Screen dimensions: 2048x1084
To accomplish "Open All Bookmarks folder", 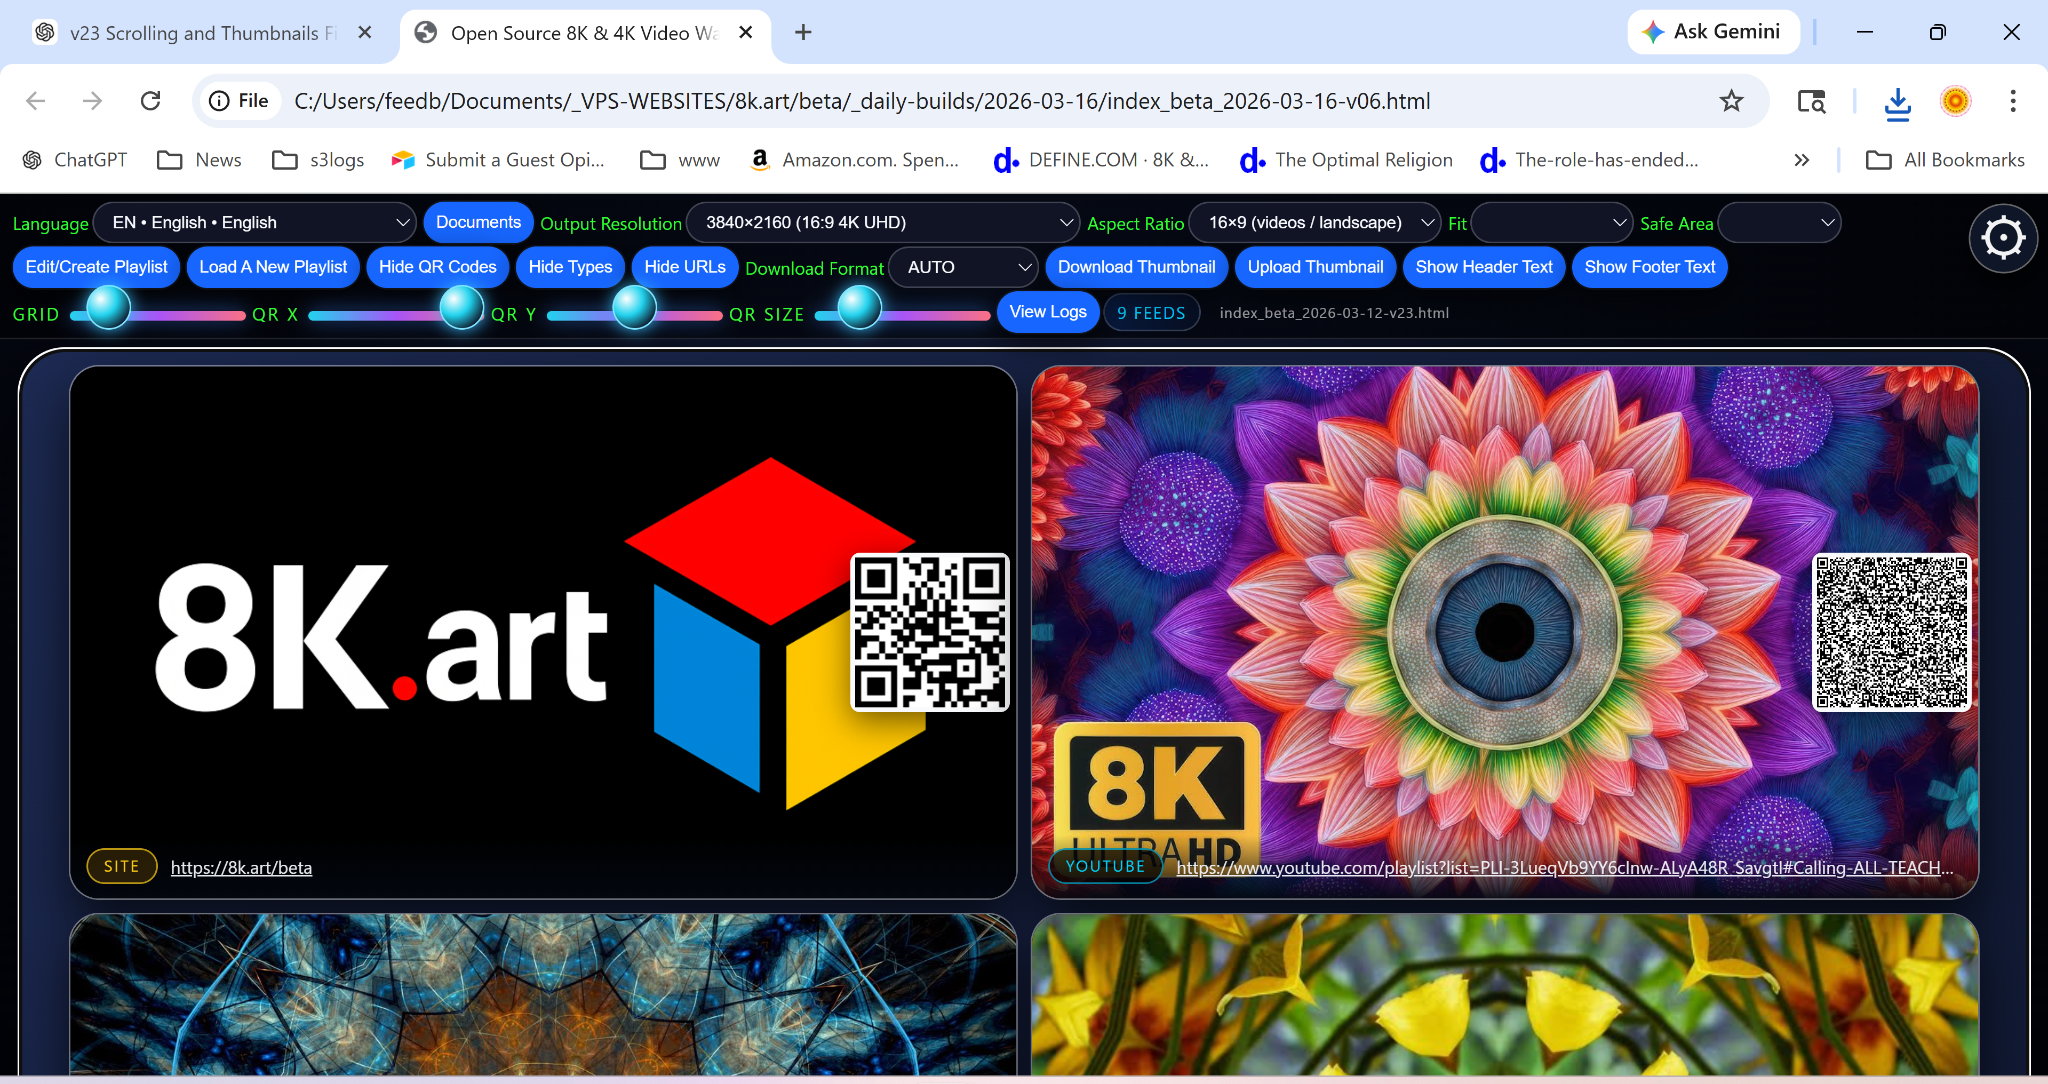I will [x=1945, y=160].
